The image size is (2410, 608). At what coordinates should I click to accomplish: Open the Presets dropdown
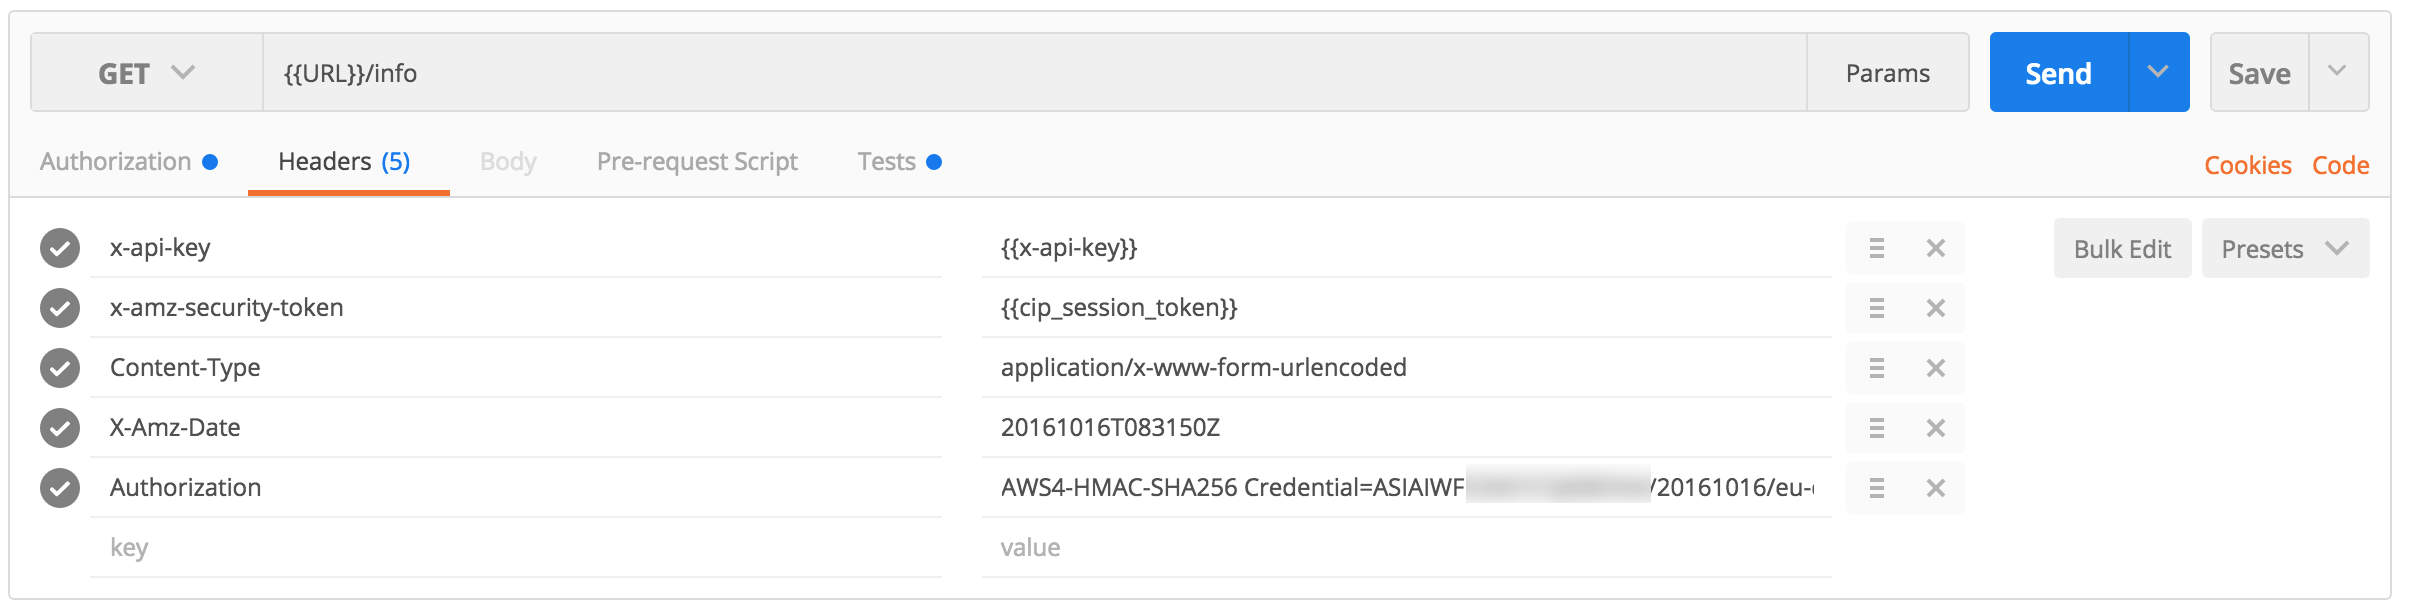coord(2285,249)
